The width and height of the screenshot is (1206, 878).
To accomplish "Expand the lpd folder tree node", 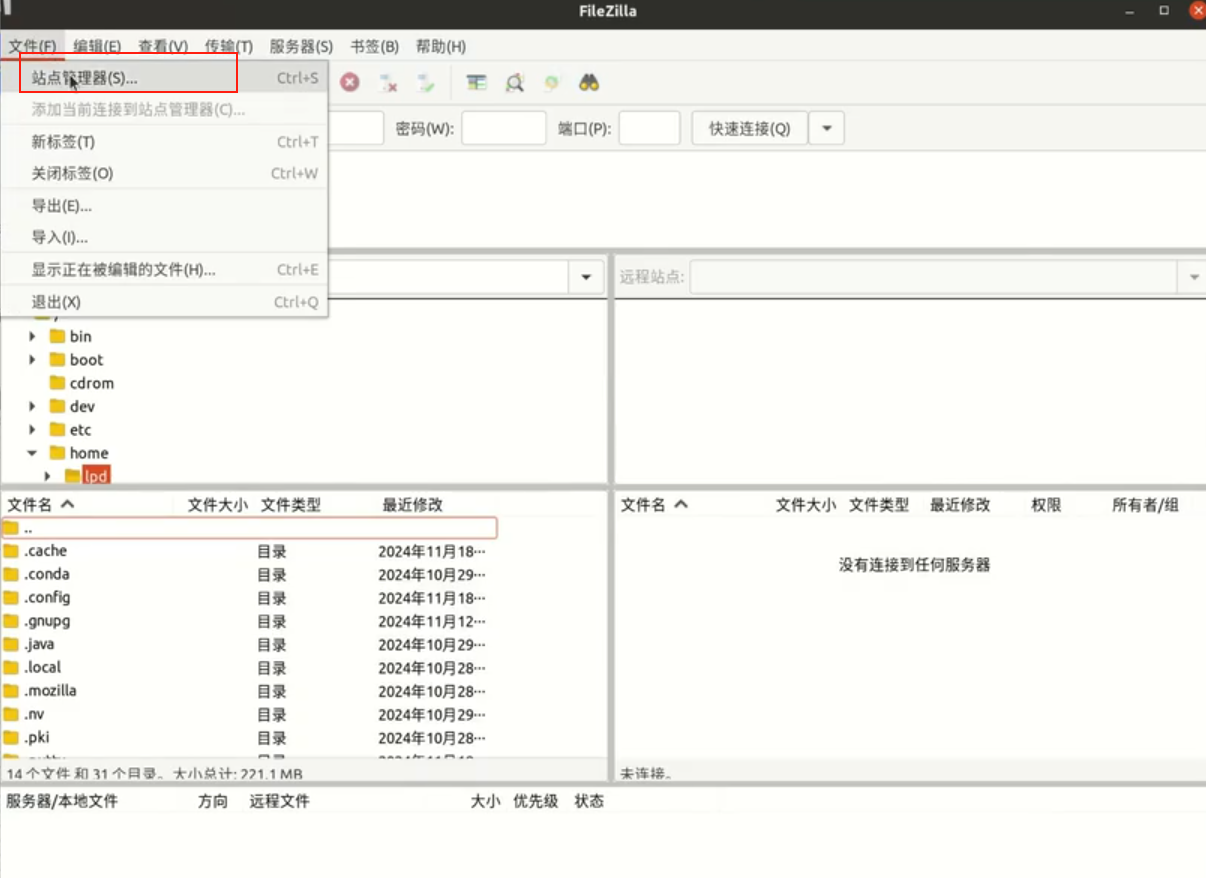I will 47,476.
